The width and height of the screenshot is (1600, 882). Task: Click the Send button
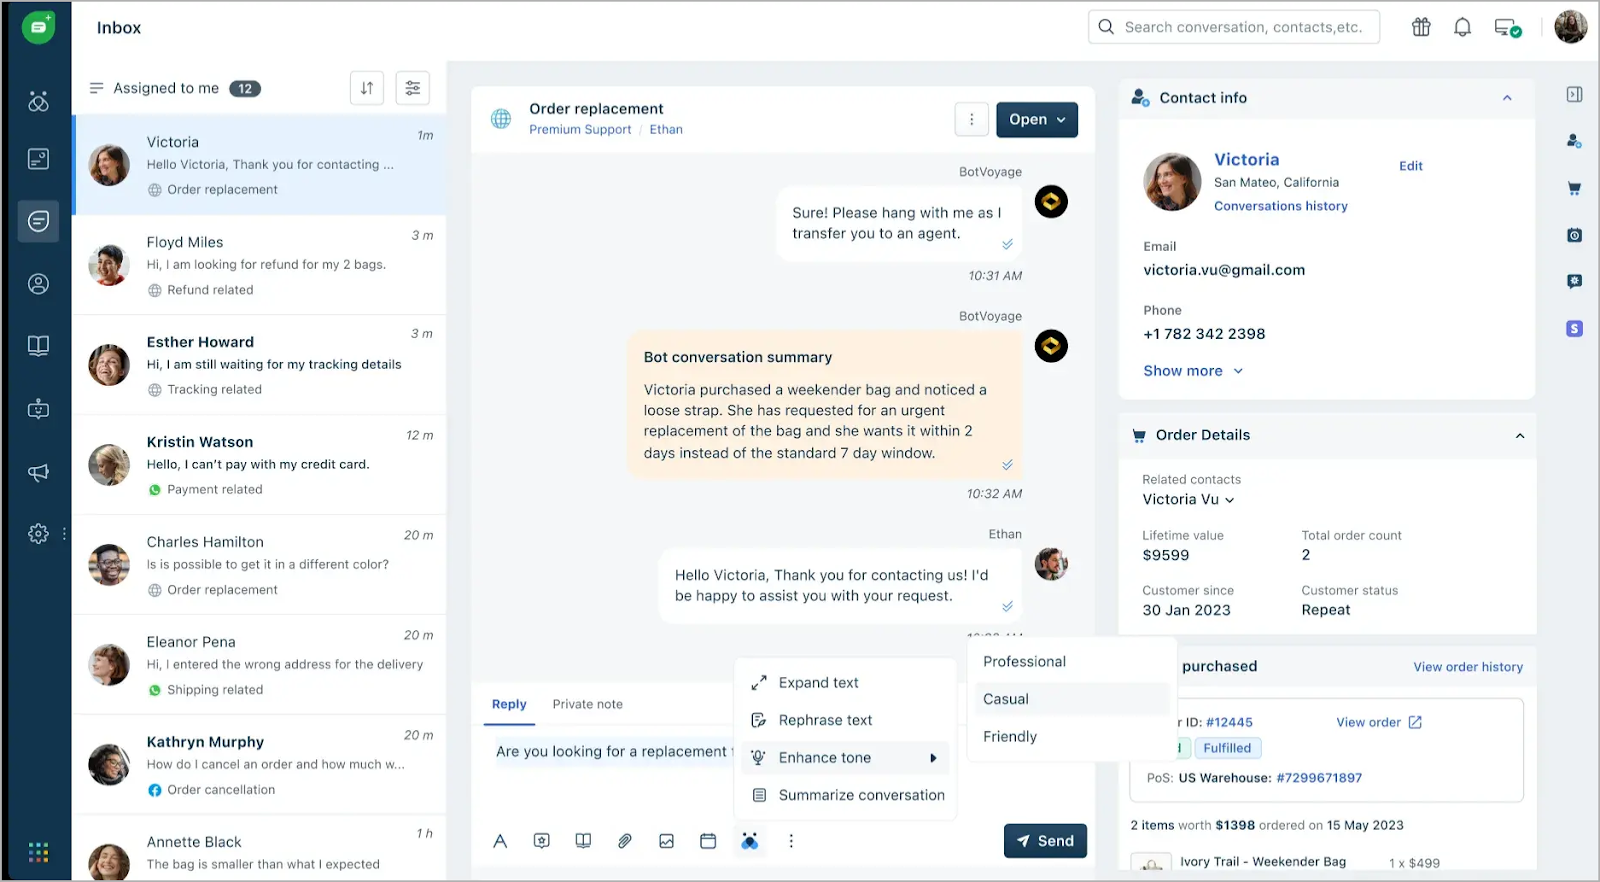point(1045,841)
